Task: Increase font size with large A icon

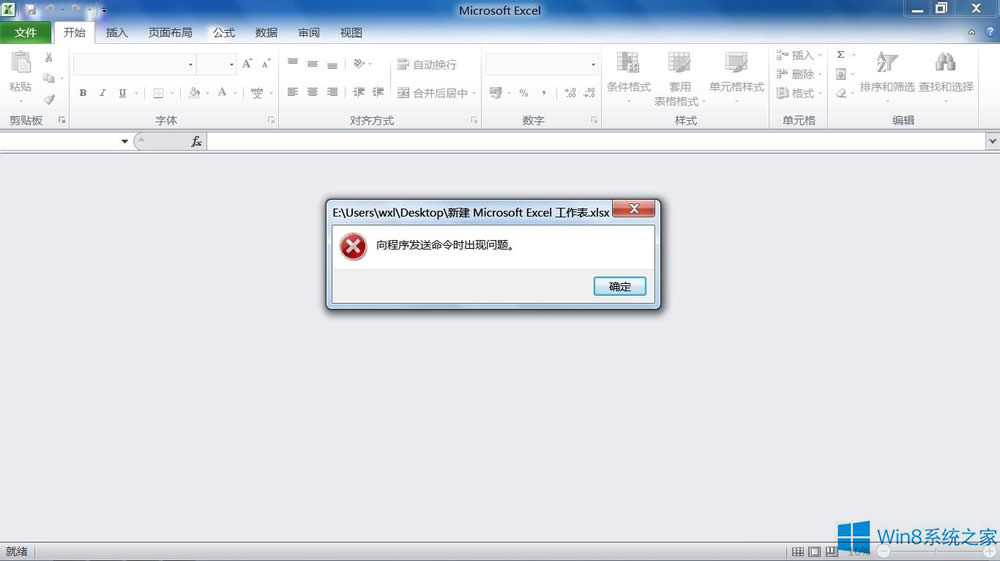Action: pos(247,64)
